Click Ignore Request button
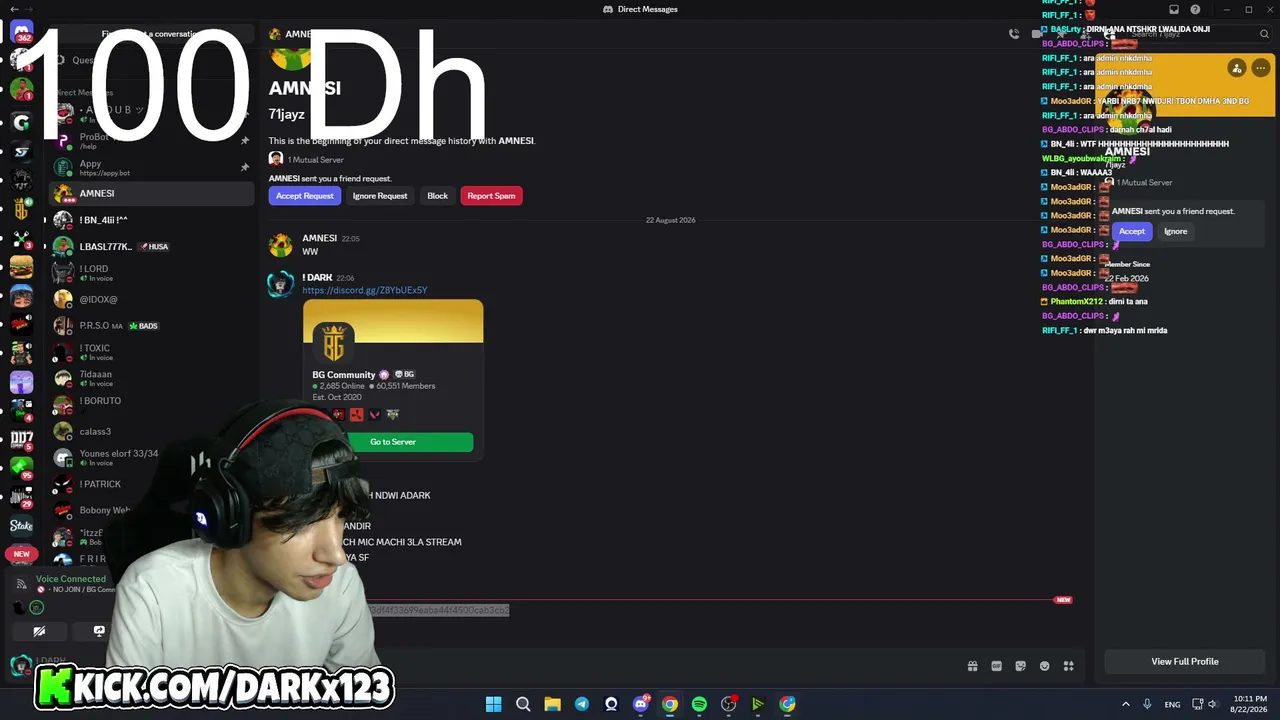1280x720 pixels. (380, 196)
